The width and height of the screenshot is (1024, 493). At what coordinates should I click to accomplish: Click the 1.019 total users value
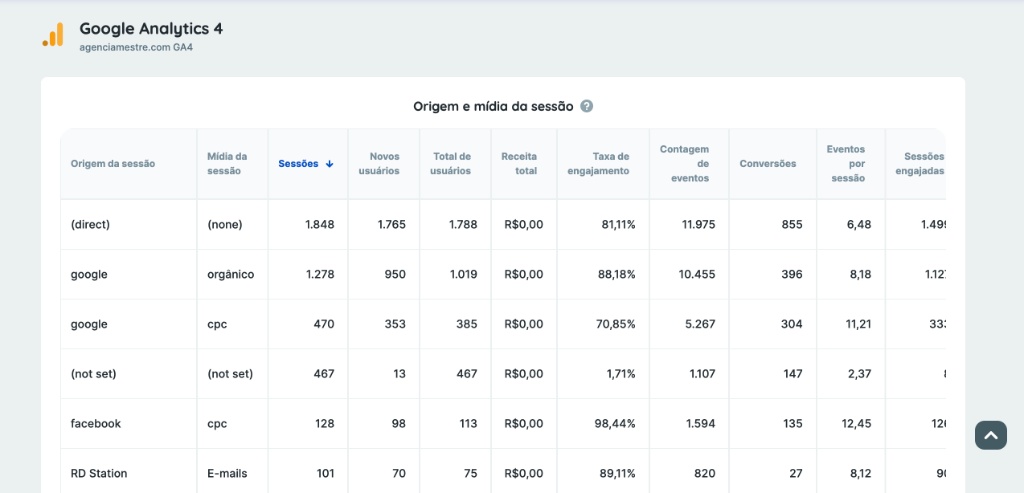pos(463,274)
